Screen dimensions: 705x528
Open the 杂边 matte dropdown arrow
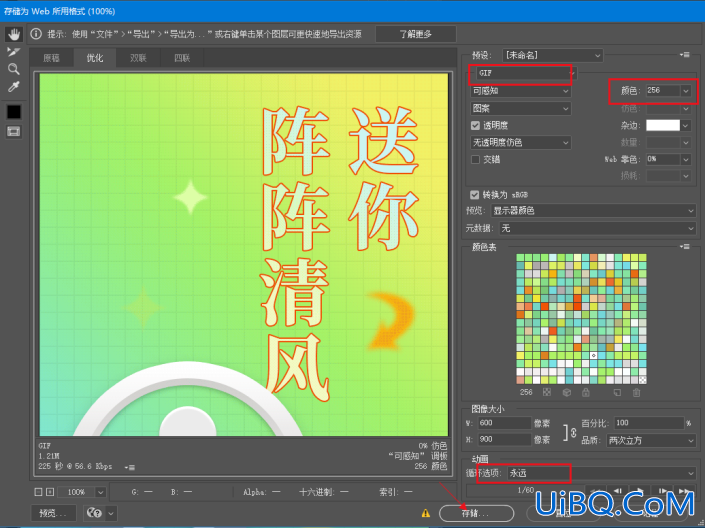[x=686, y=126]
